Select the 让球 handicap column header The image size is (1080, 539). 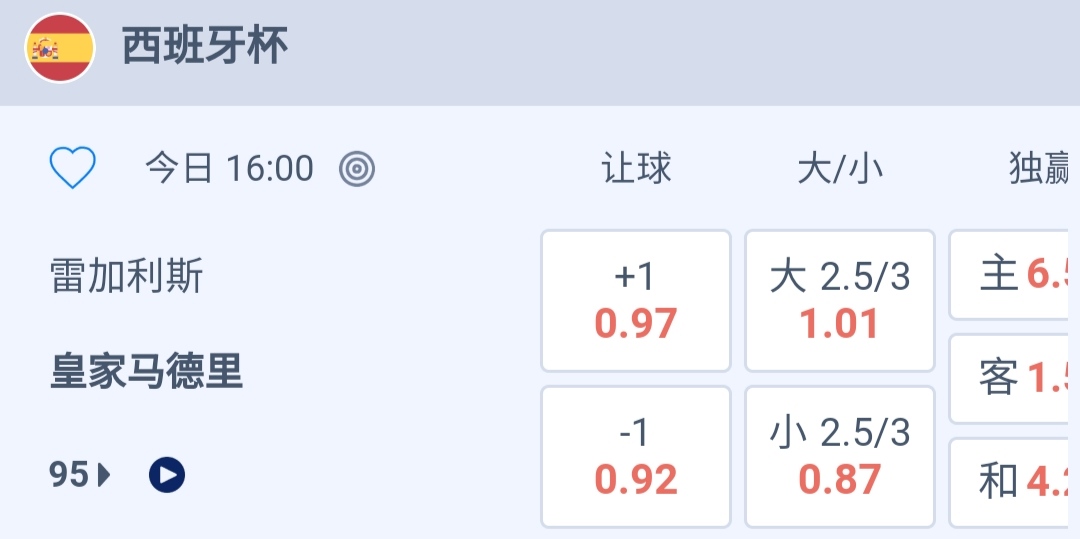pyautogui.click(x=636, y=169)
